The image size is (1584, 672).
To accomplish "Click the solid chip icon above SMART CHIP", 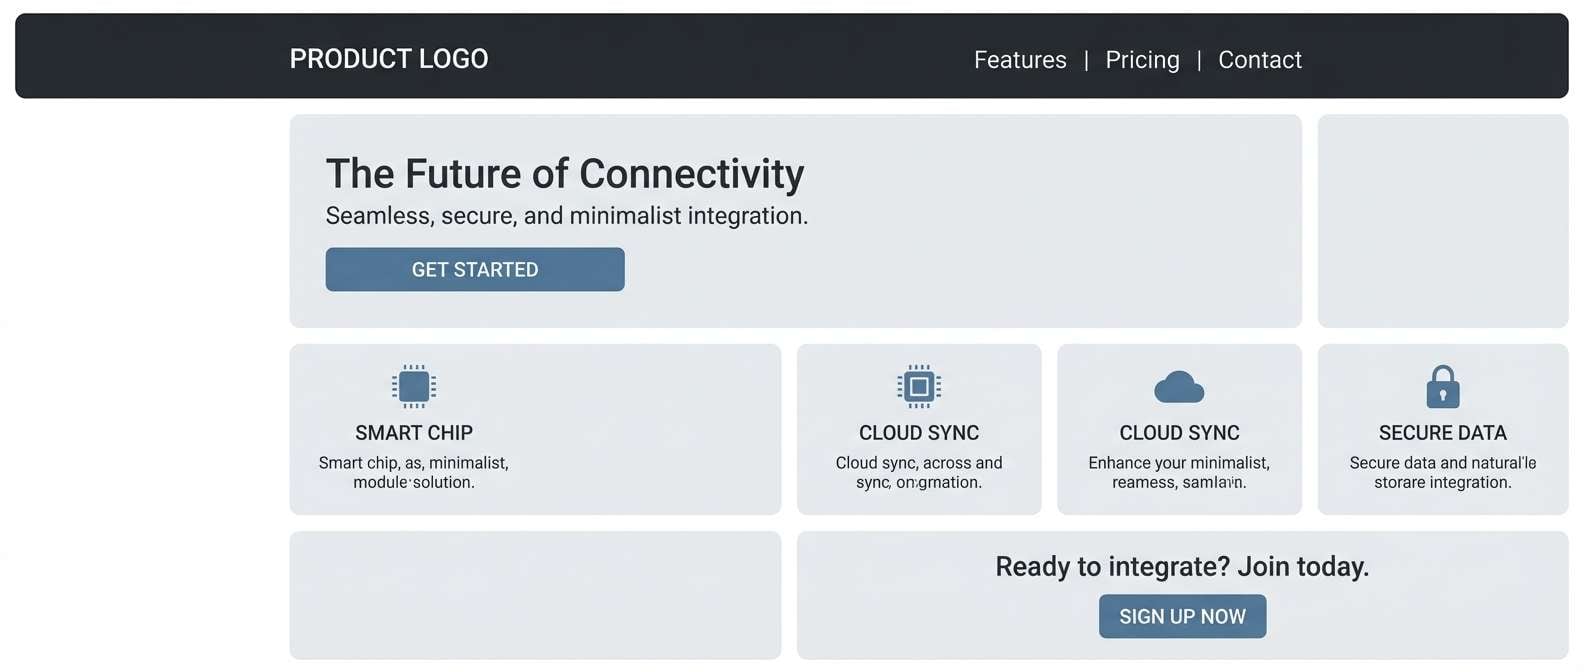I will [x=414, y=386].
